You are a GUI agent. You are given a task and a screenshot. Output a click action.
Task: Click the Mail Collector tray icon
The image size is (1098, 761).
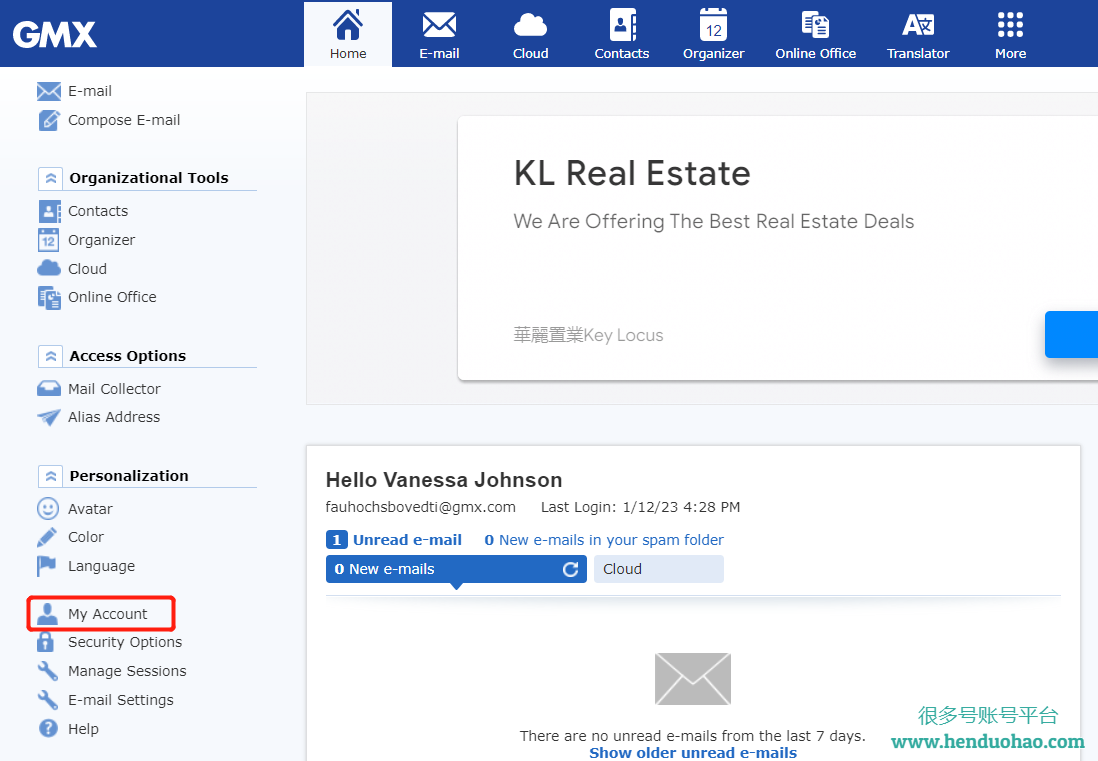click(x=48, y=389)
